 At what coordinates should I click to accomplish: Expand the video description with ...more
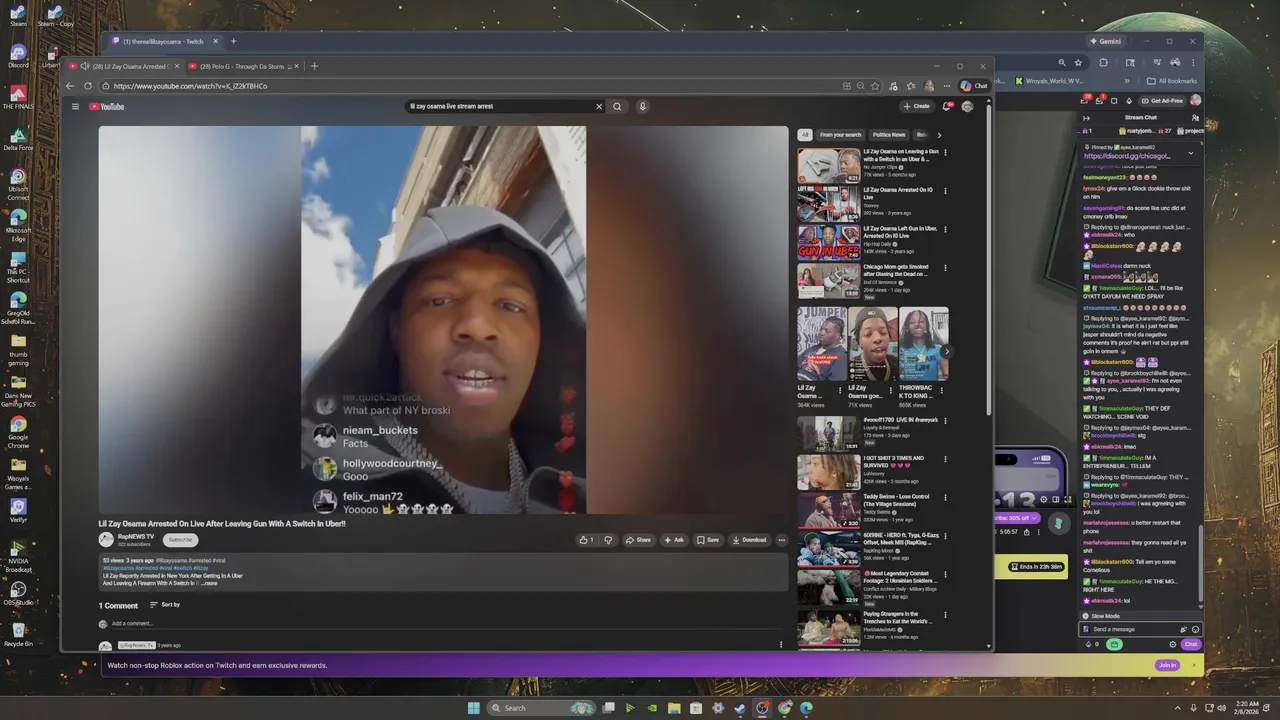click(208, 583)
